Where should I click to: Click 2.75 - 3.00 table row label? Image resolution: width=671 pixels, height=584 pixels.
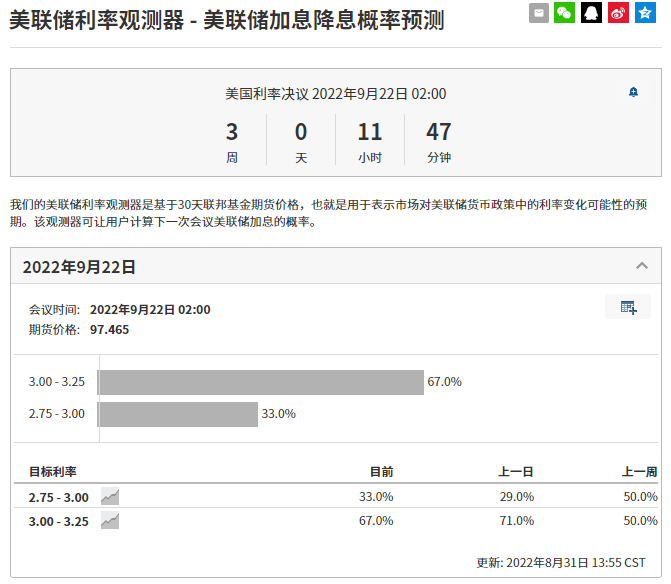[59, 498]
